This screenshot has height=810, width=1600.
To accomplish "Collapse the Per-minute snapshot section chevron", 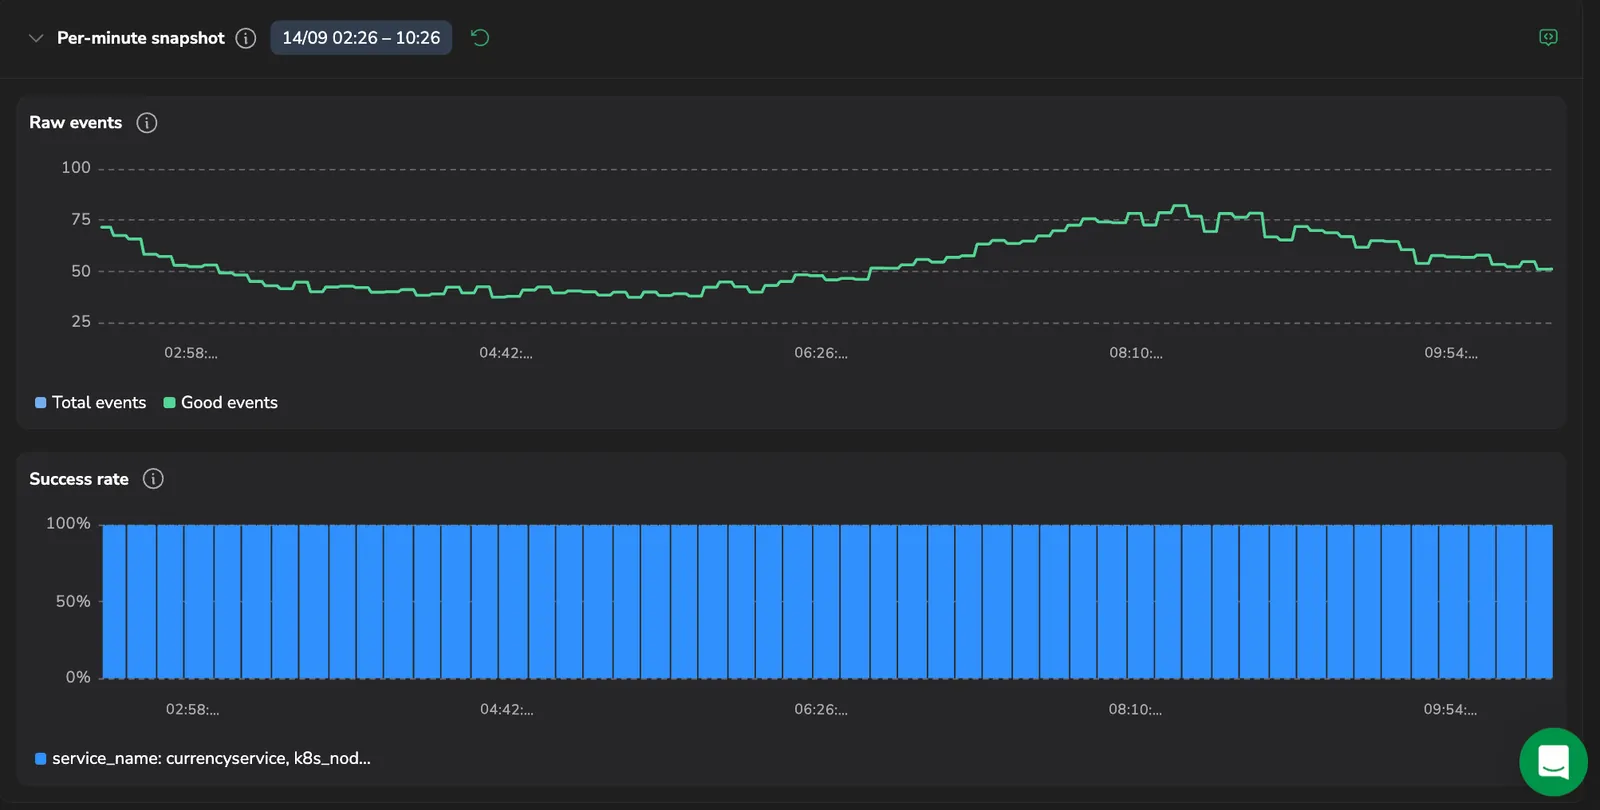I will click(x=36, y=38).
